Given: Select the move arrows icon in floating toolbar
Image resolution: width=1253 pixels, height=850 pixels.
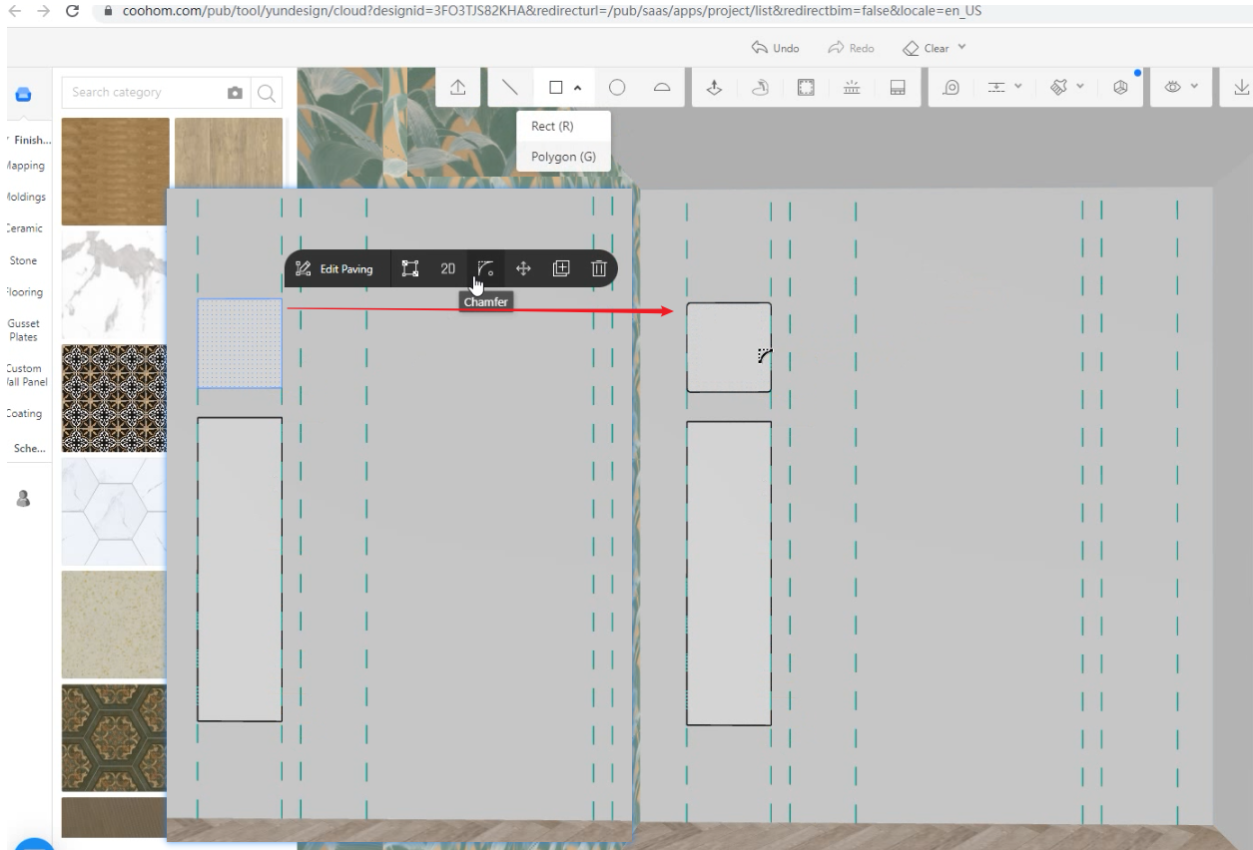Looking at the screenshot, I should [x=523, y=268].
